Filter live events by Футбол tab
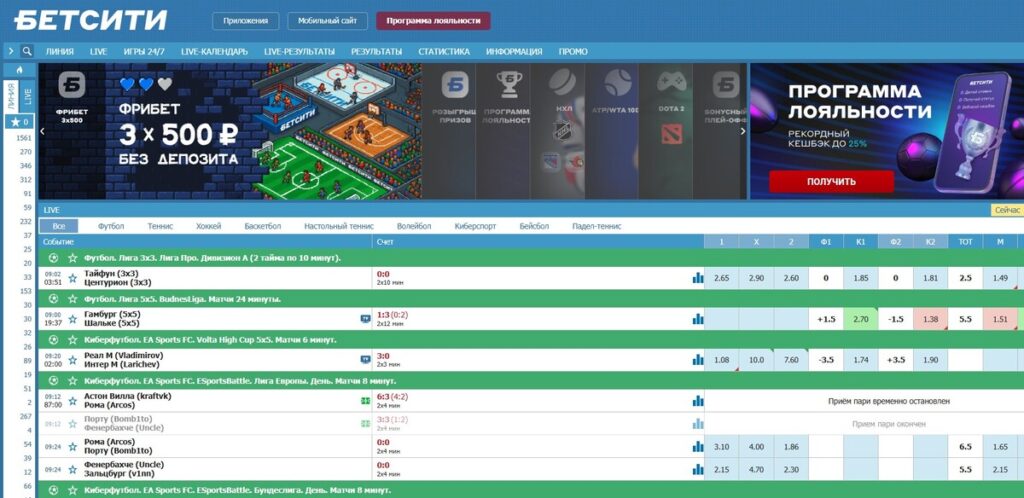The image size is (1024, 498). point(111,226)
